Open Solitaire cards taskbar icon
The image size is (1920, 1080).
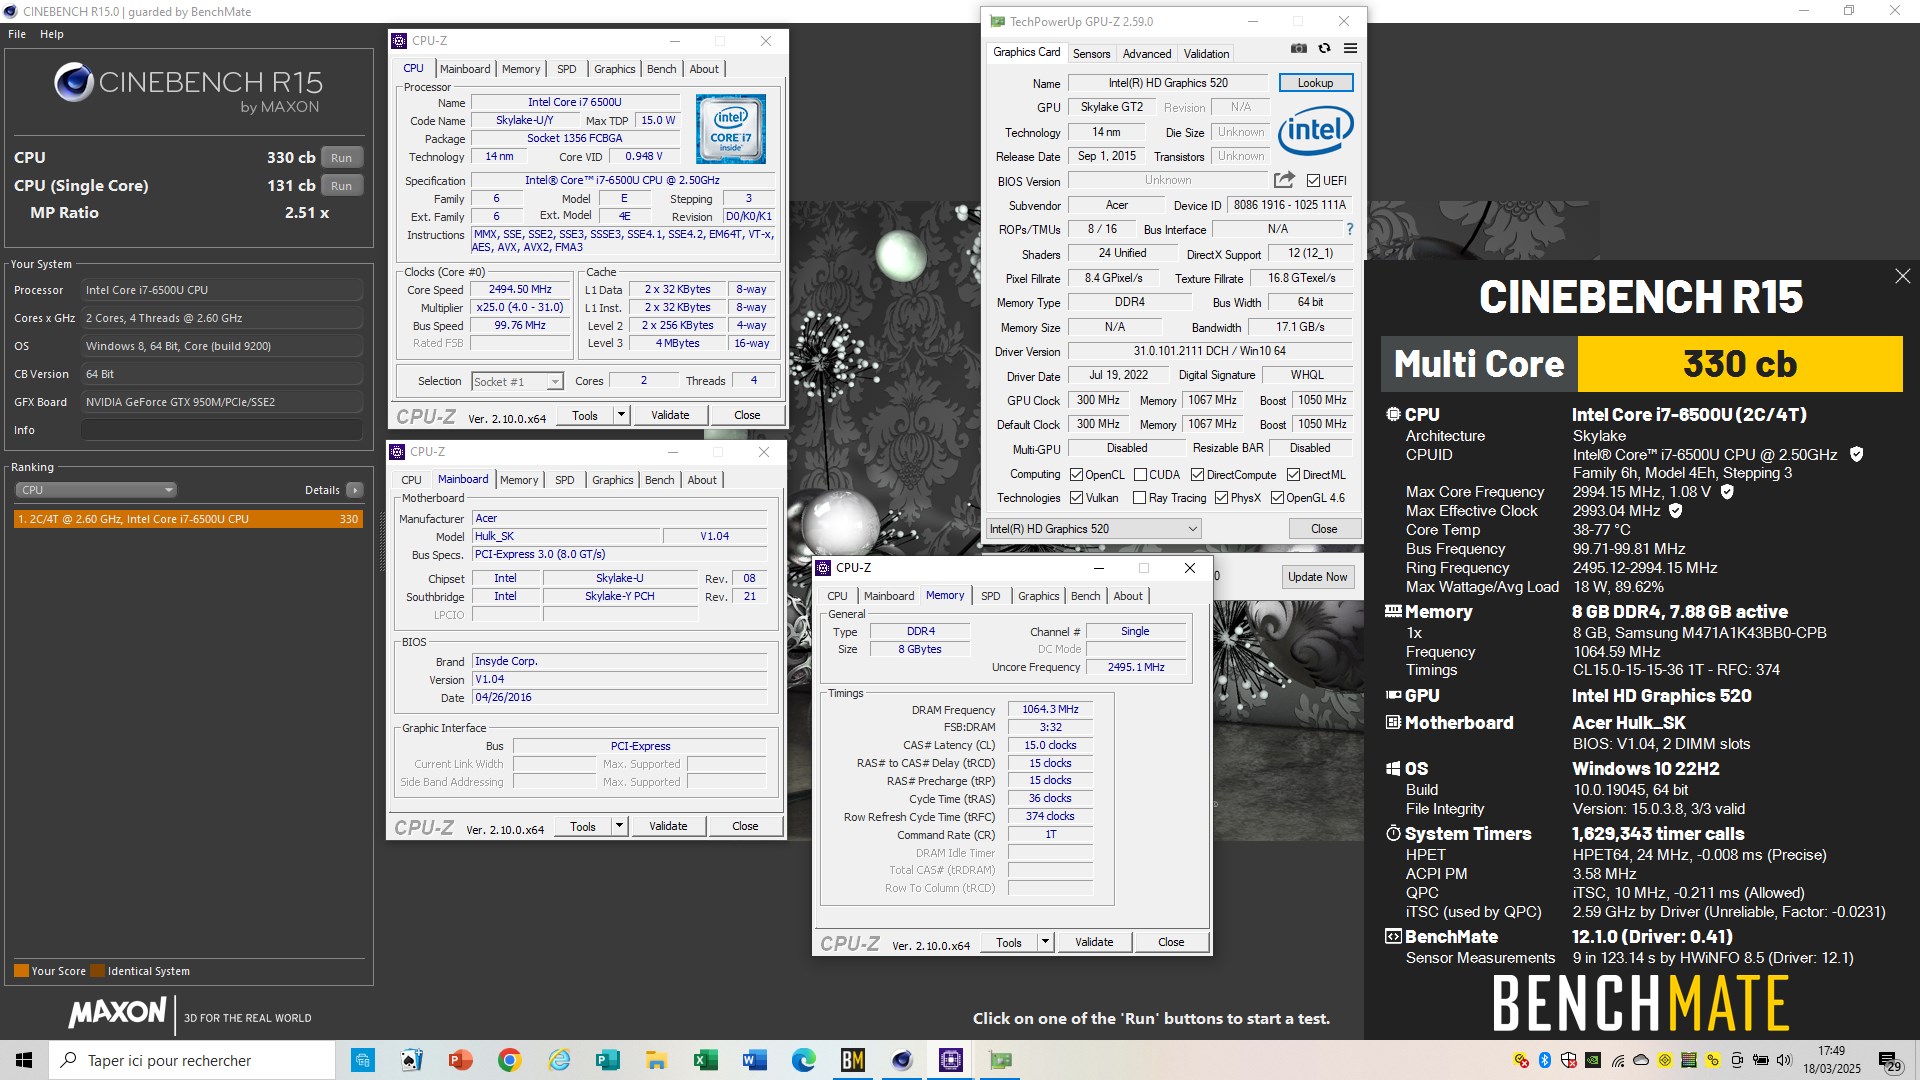coord(411,1060)
